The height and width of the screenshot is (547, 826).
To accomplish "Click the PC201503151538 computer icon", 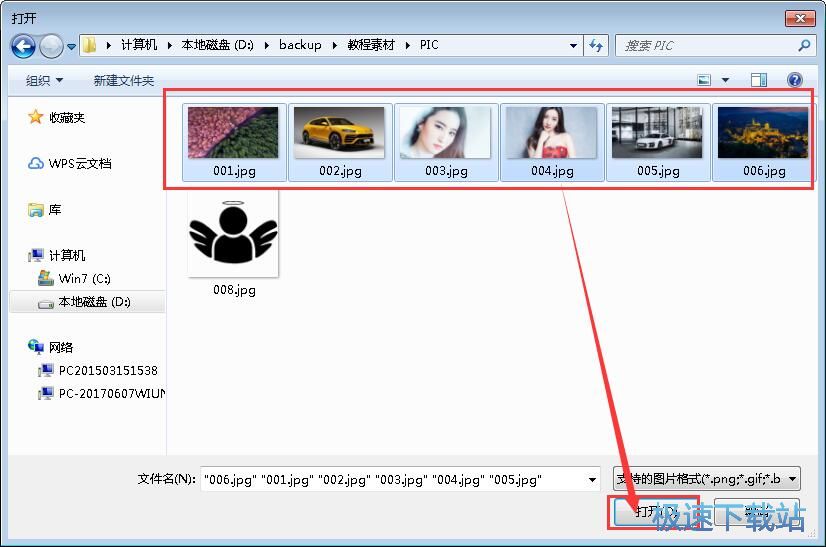I will tap(46, 370).
